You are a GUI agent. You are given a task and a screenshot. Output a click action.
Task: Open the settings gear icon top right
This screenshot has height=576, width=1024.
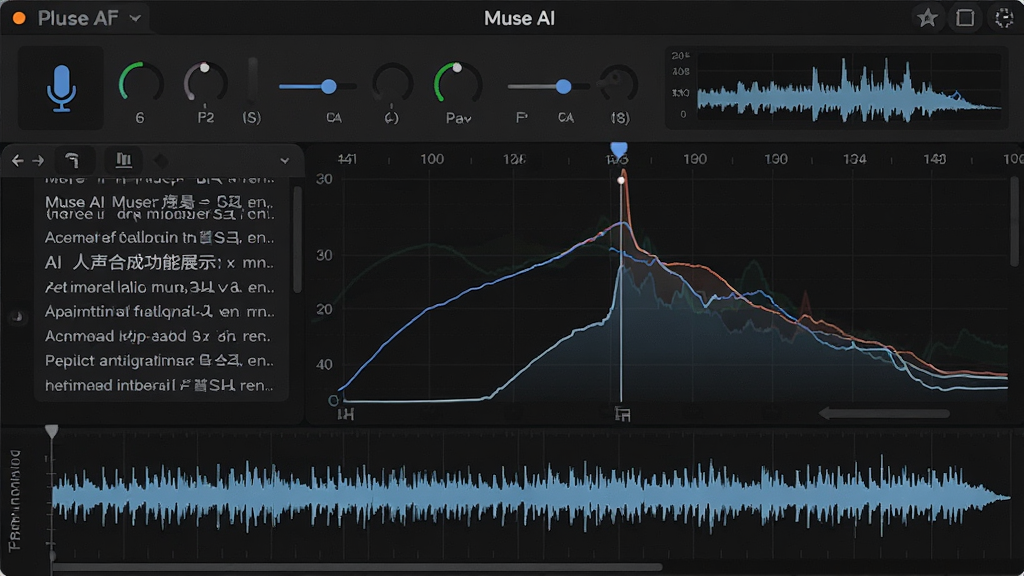1004,18
